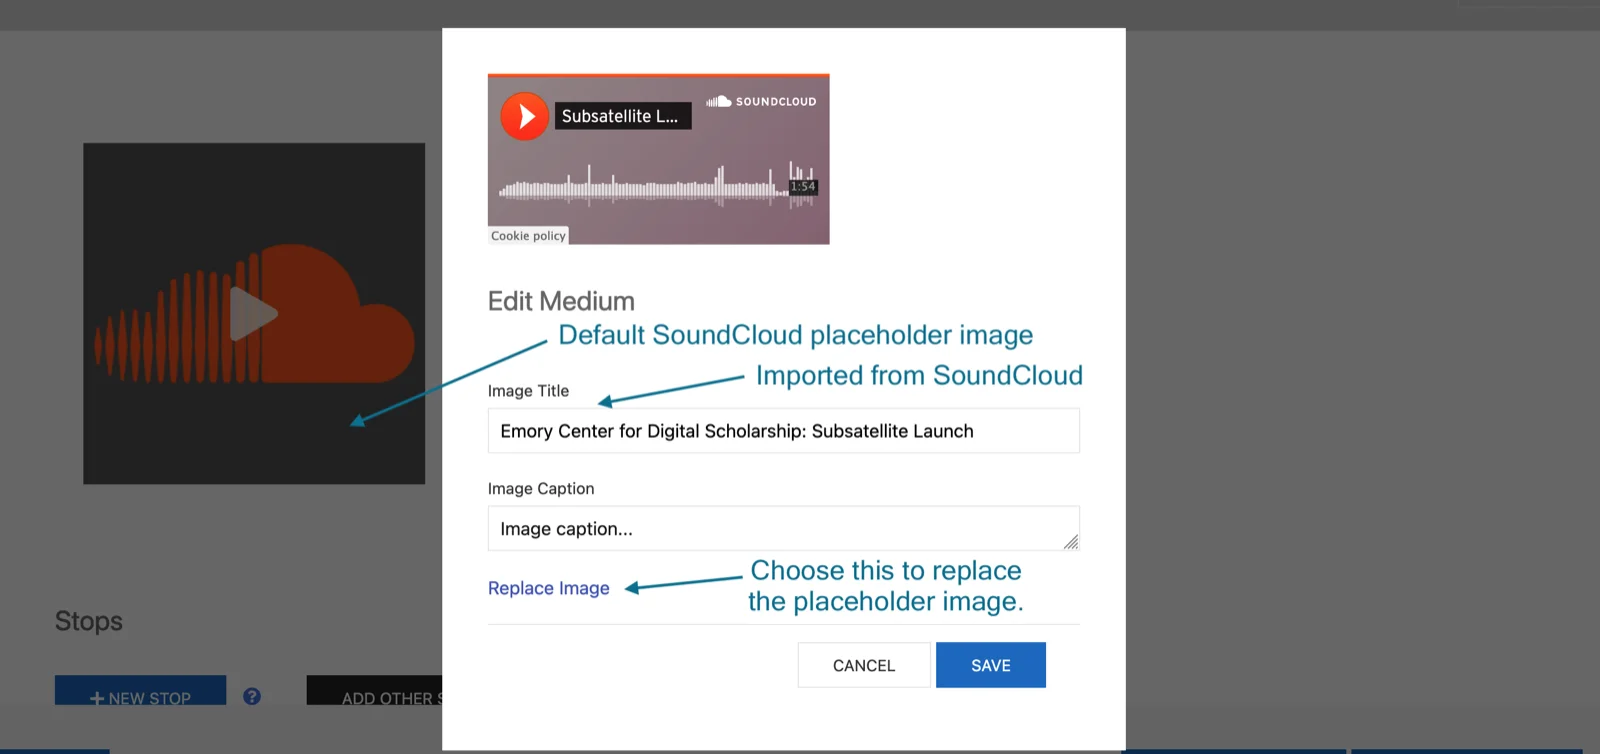This screenshot has width=1600, height=754.
Task: Play the Subsatellite SoundCloud track
Action: 524,116
